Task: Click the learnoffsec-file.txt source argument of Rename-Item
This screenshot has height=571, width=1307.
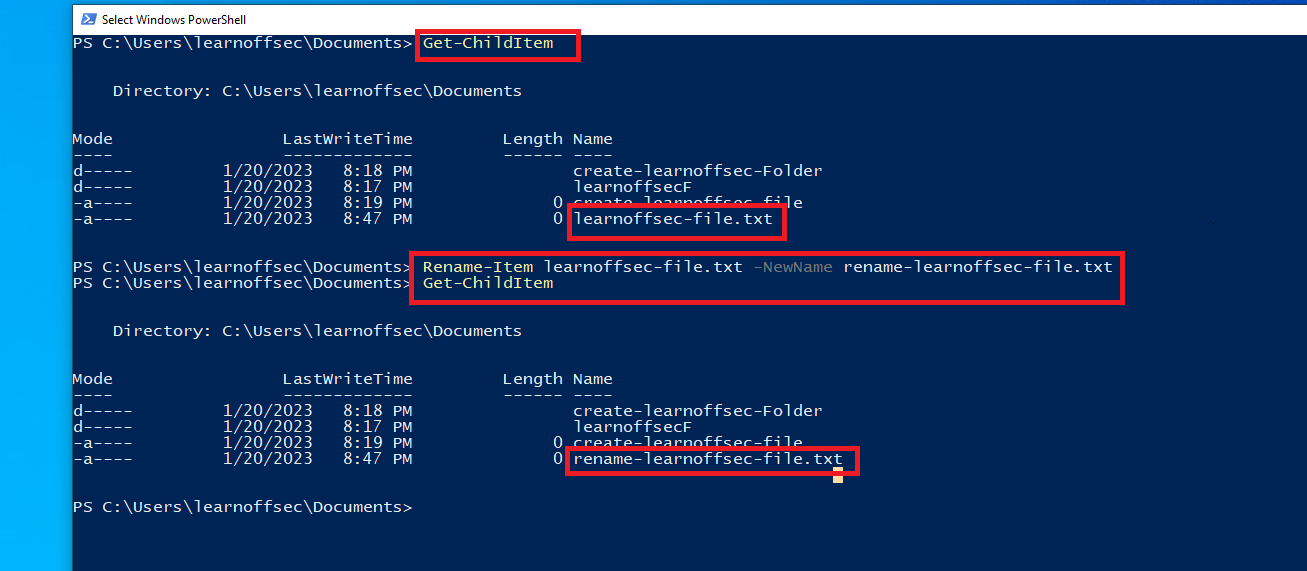Action: click(x=643, y=267)
